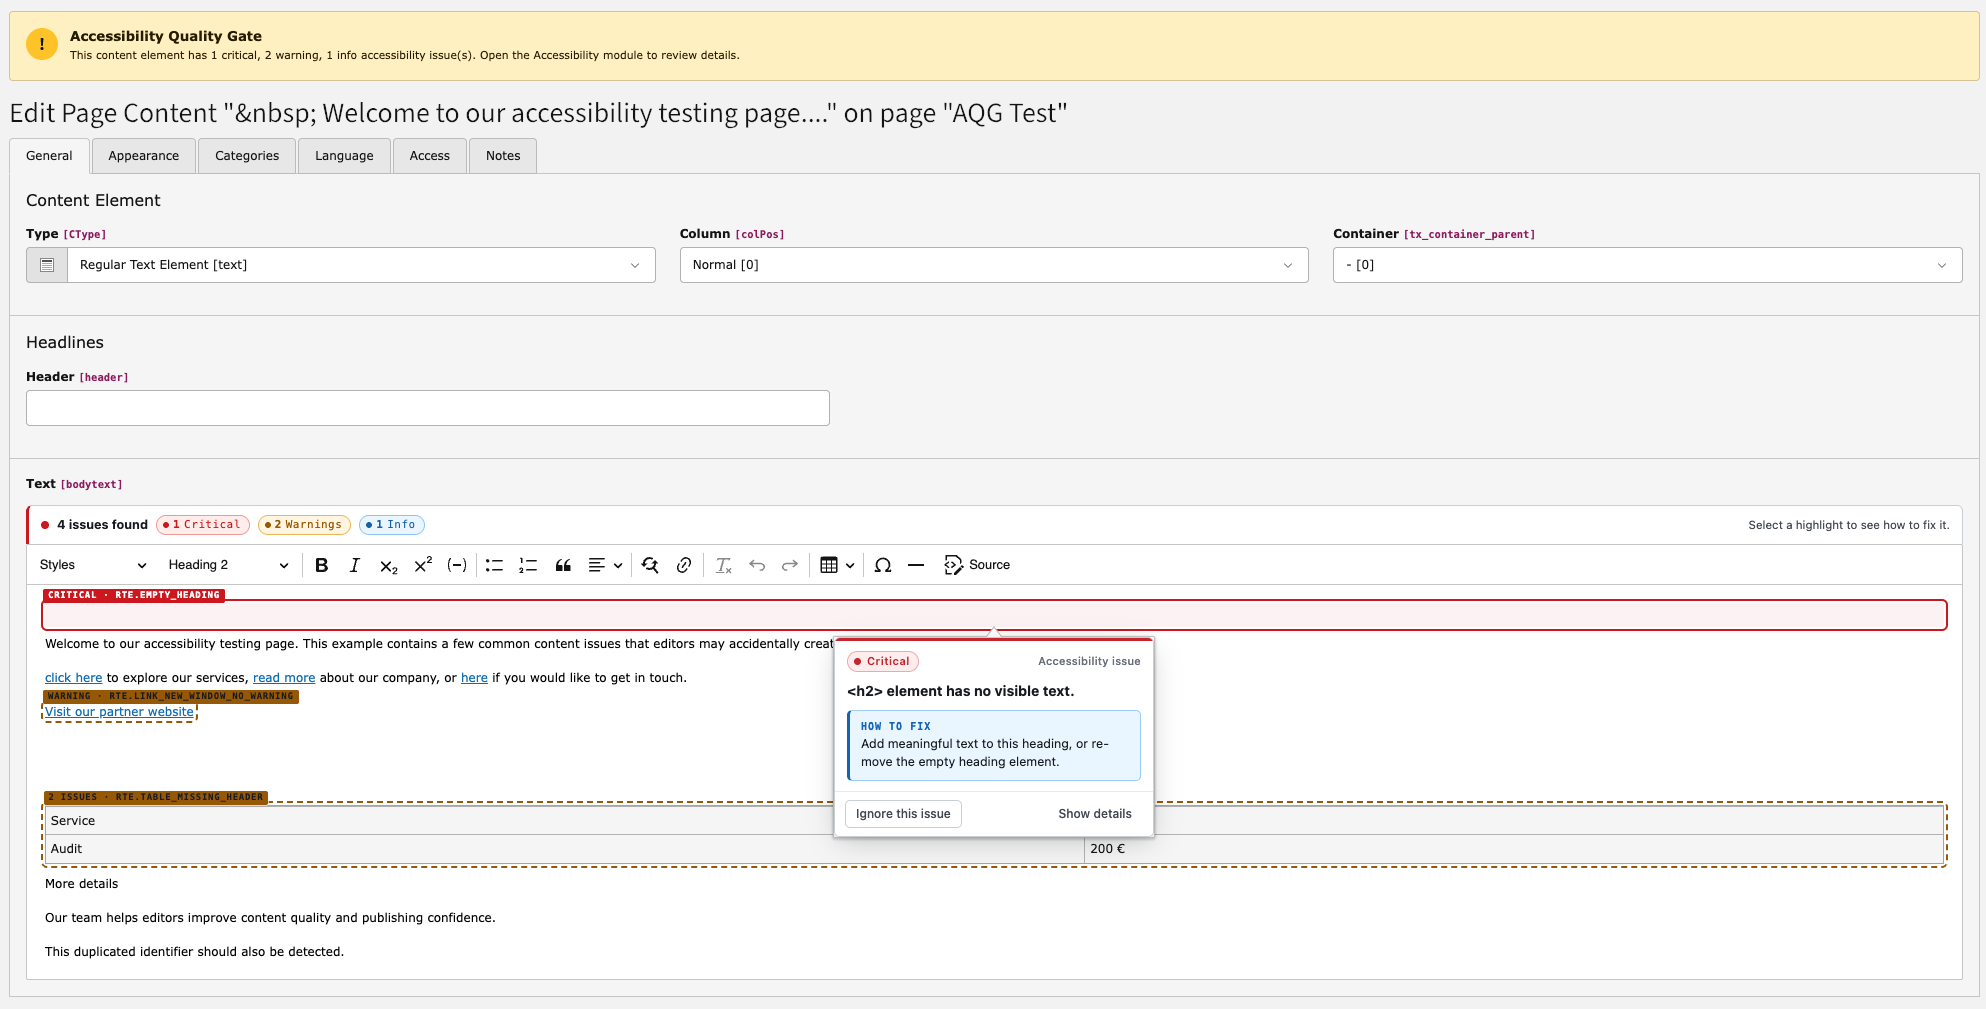Click the 'More details' paragraph
Image resolution: width=1986 pixels, height=1009 pixels.
point(82,884)
